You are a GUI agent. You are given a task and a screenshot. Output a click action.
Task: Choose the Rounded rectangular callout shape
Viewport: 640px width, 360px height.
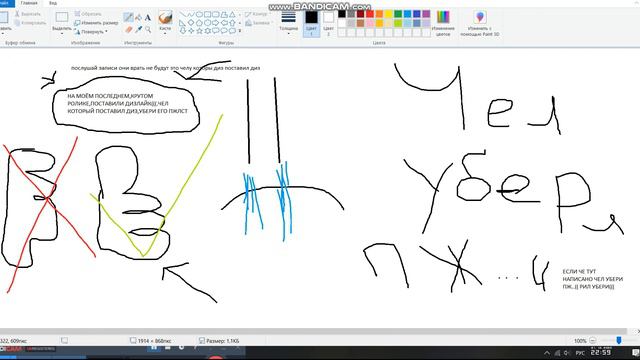pos(216,31)
